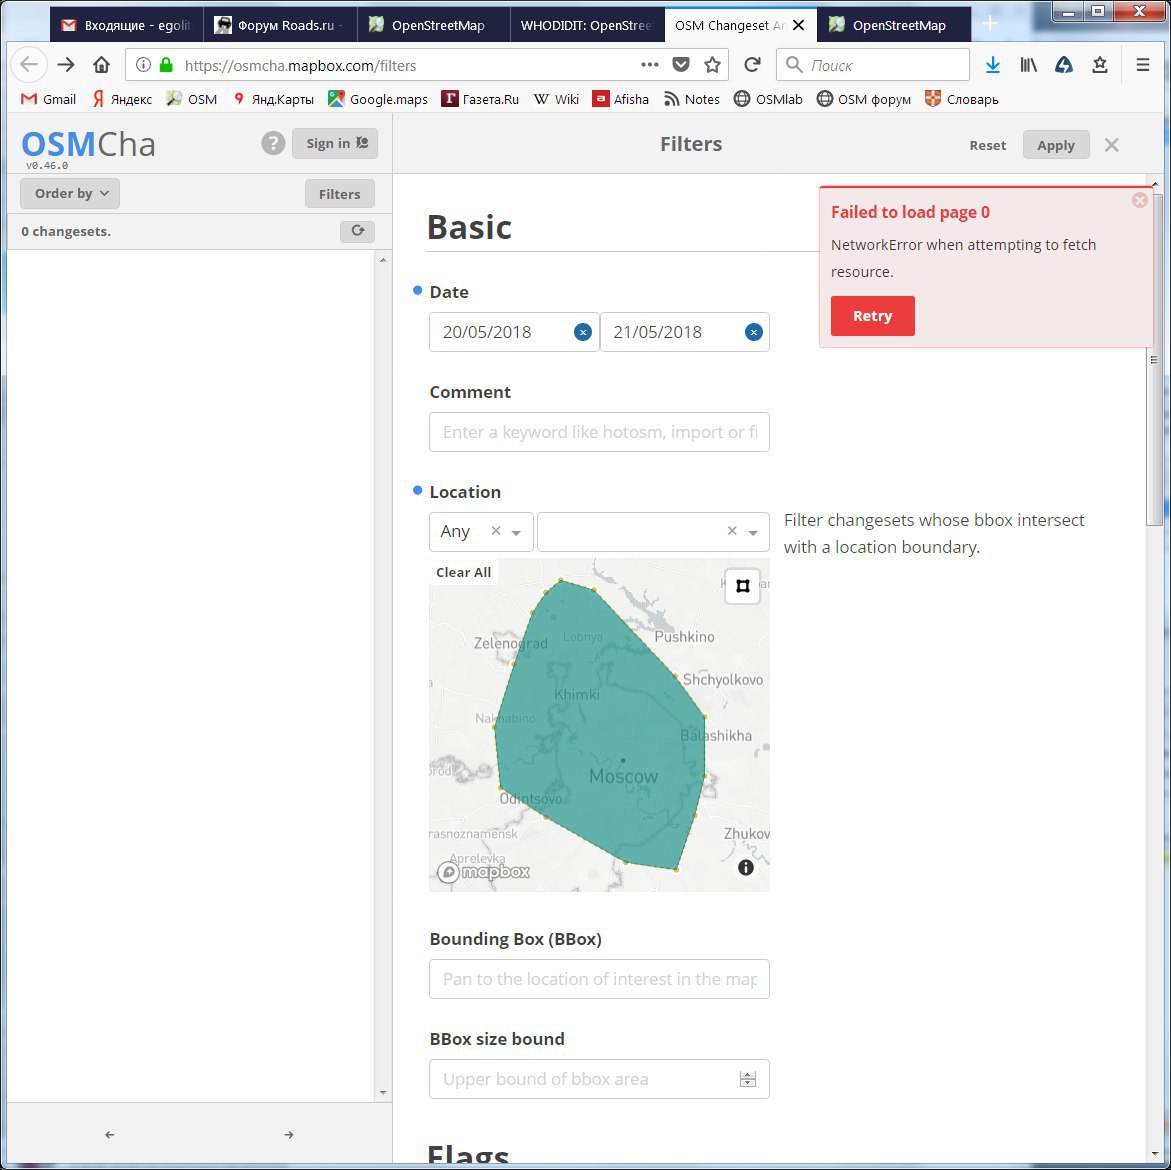Screen dimensions: 1171x1170
Task: Click the browser back arrow
Action: (x=29, y=65)
